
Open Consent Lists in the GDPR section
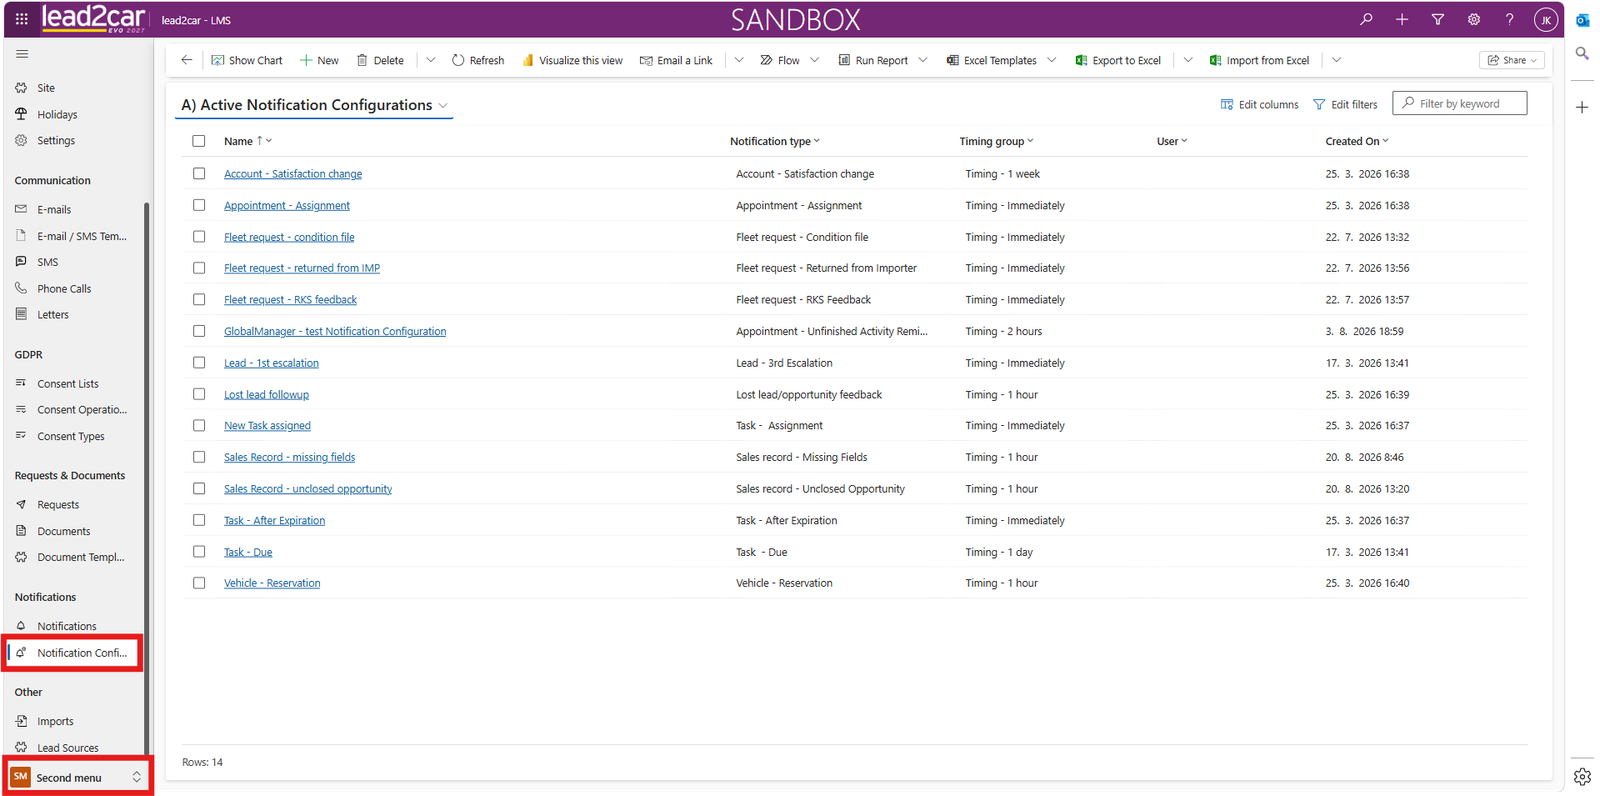pyautogui.click(x=68, y=383)
